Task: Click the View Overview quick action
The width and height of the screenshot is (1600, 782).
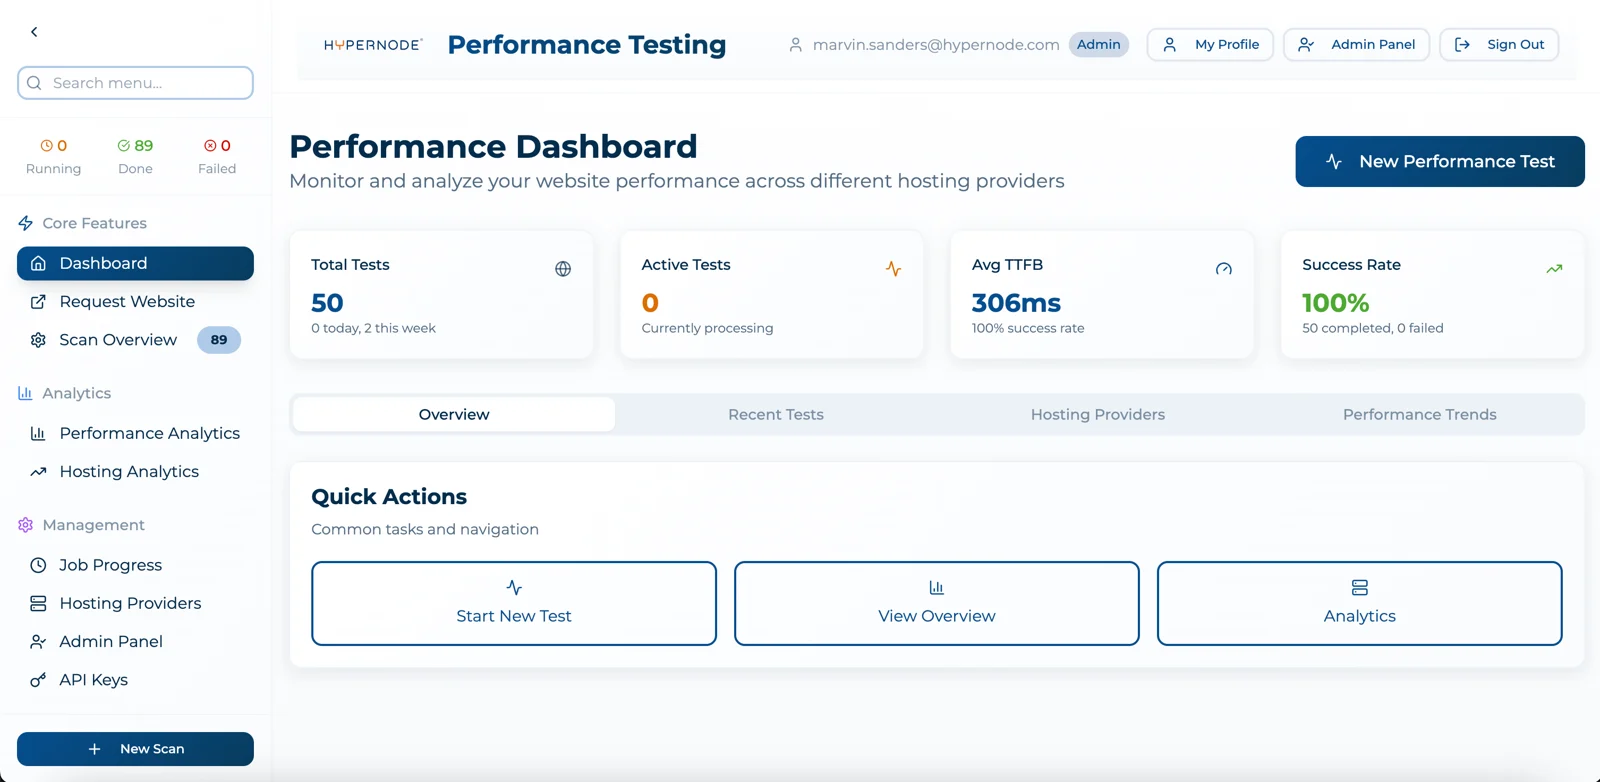Action: (x=937, y=603)
